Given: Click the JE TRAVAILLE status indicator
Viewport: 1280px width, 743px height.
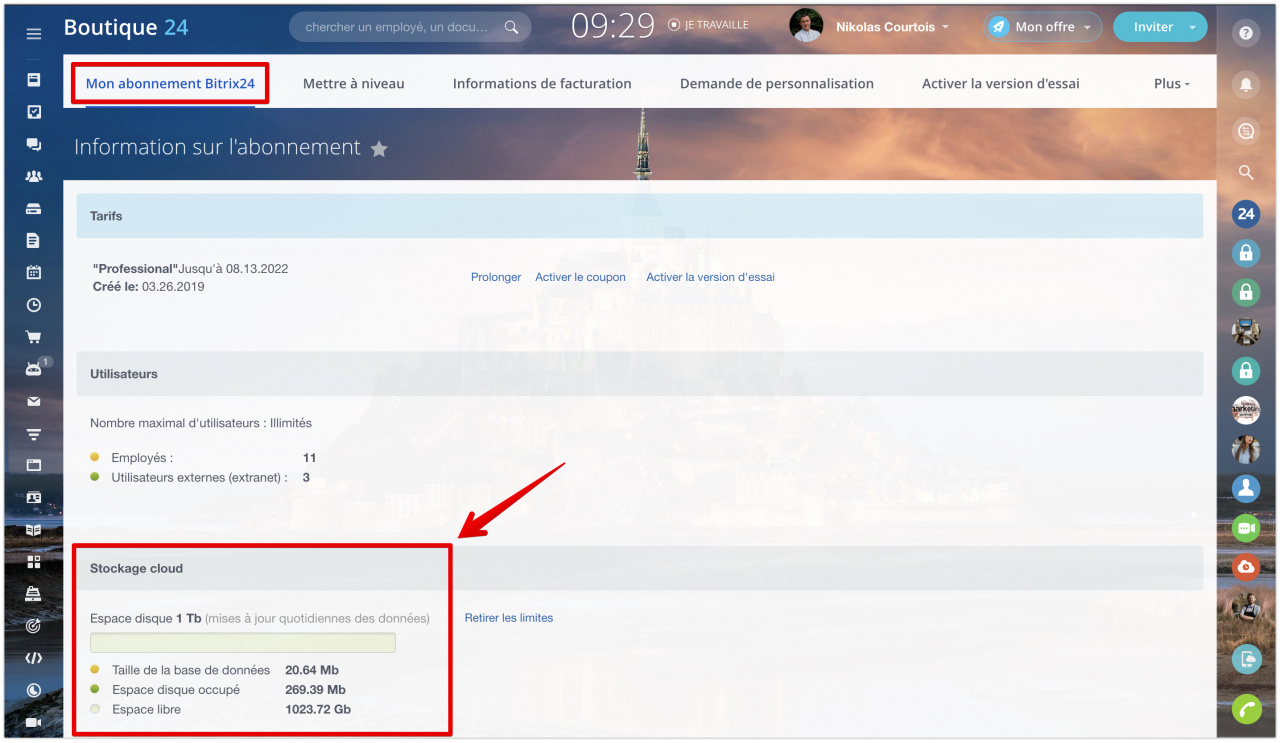Looking at the screenshot, I should [708, 25].
